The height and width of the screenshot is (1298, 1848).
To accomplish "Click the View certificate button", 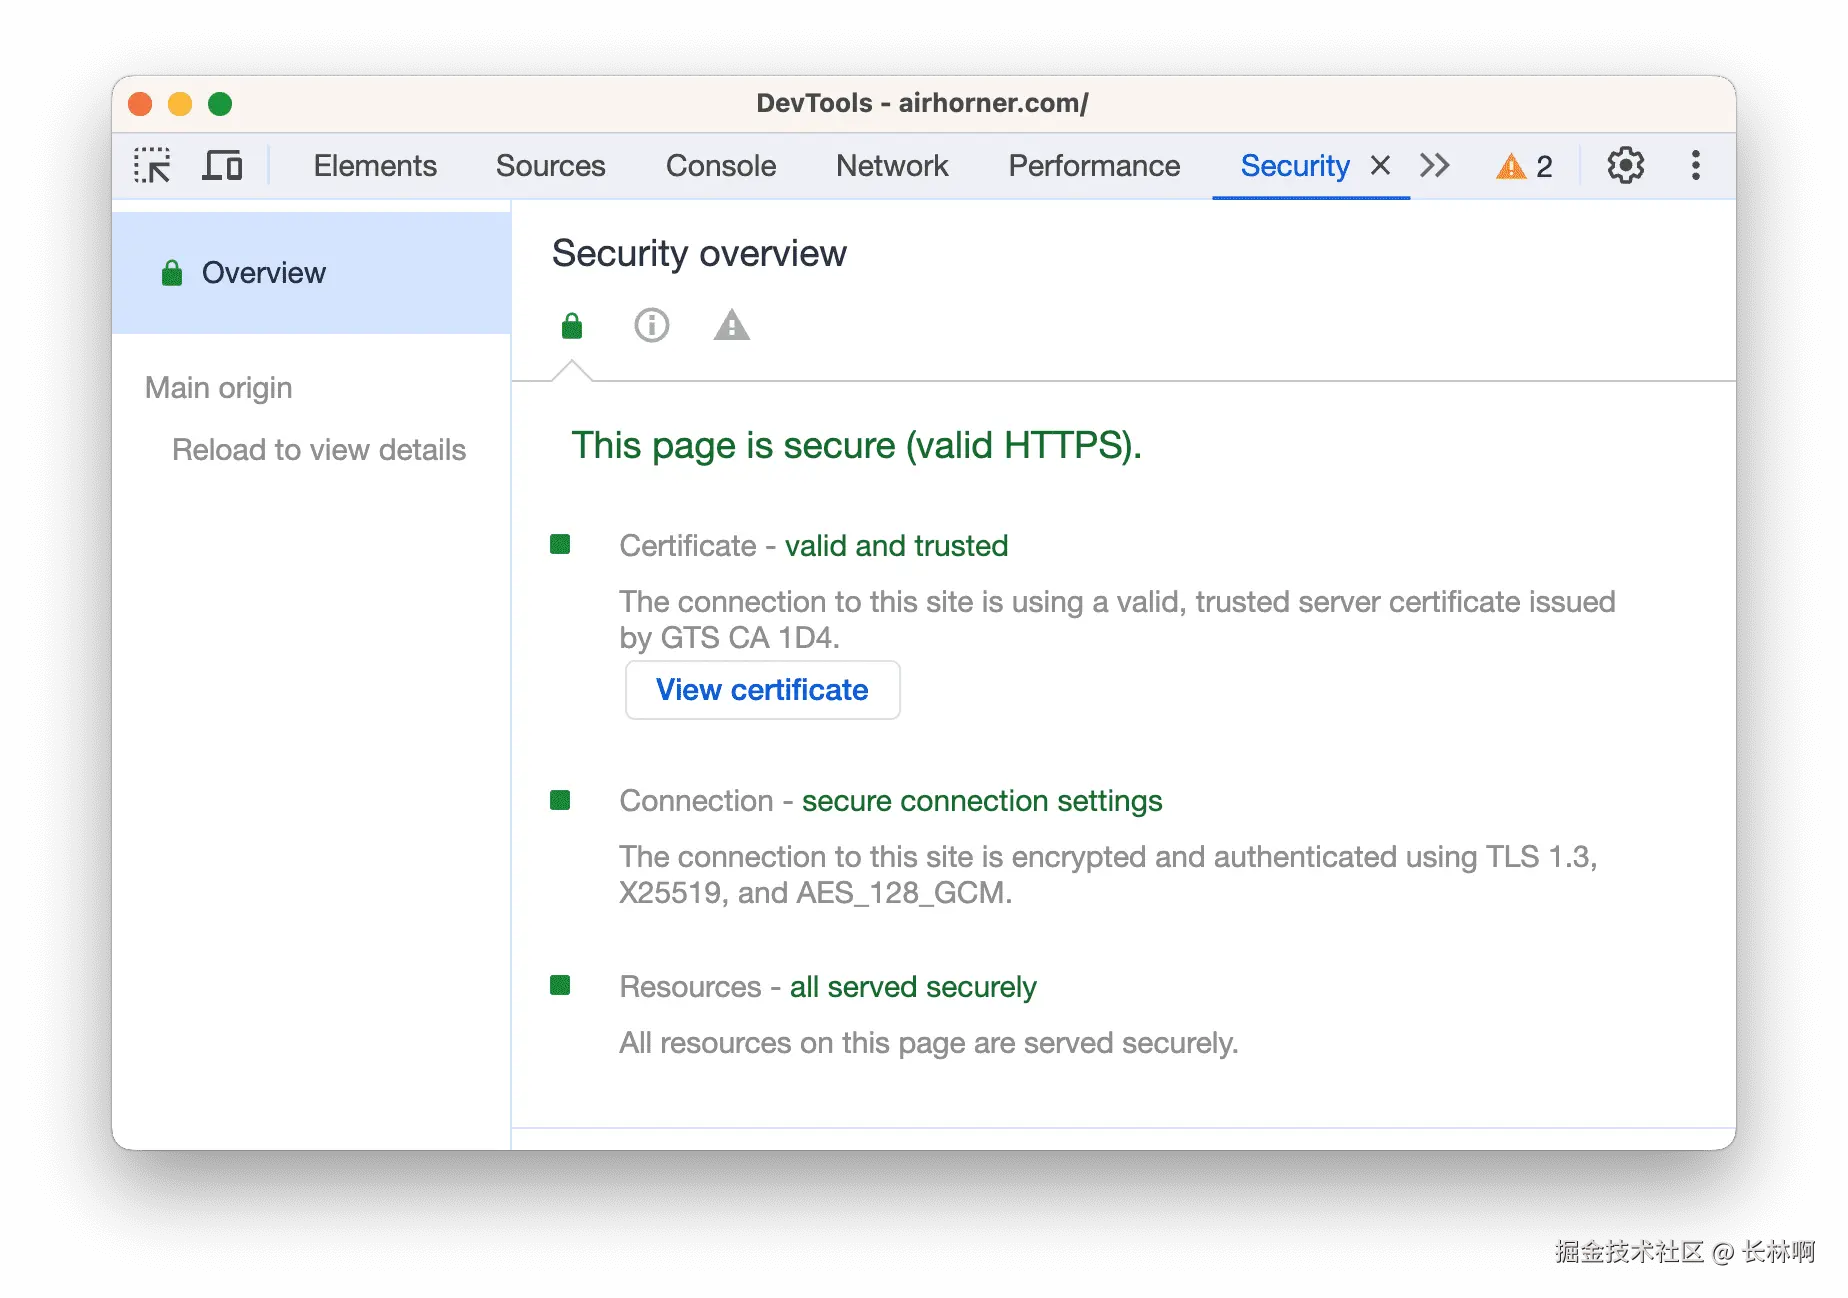I will tap(762, 690).
